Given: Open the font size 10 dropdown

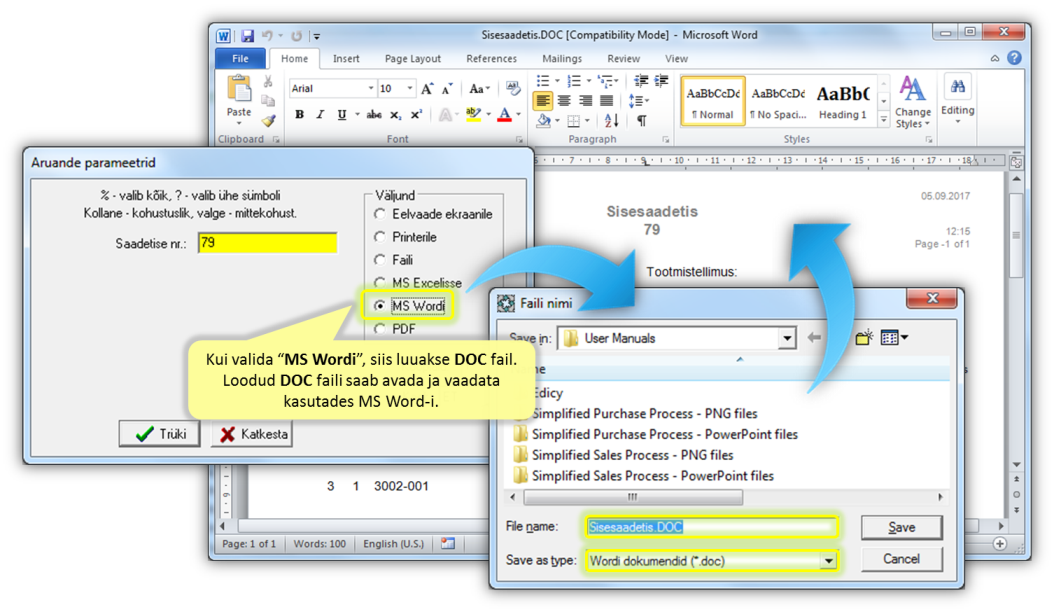Looking at the screenshot, I should coord(409,89).
